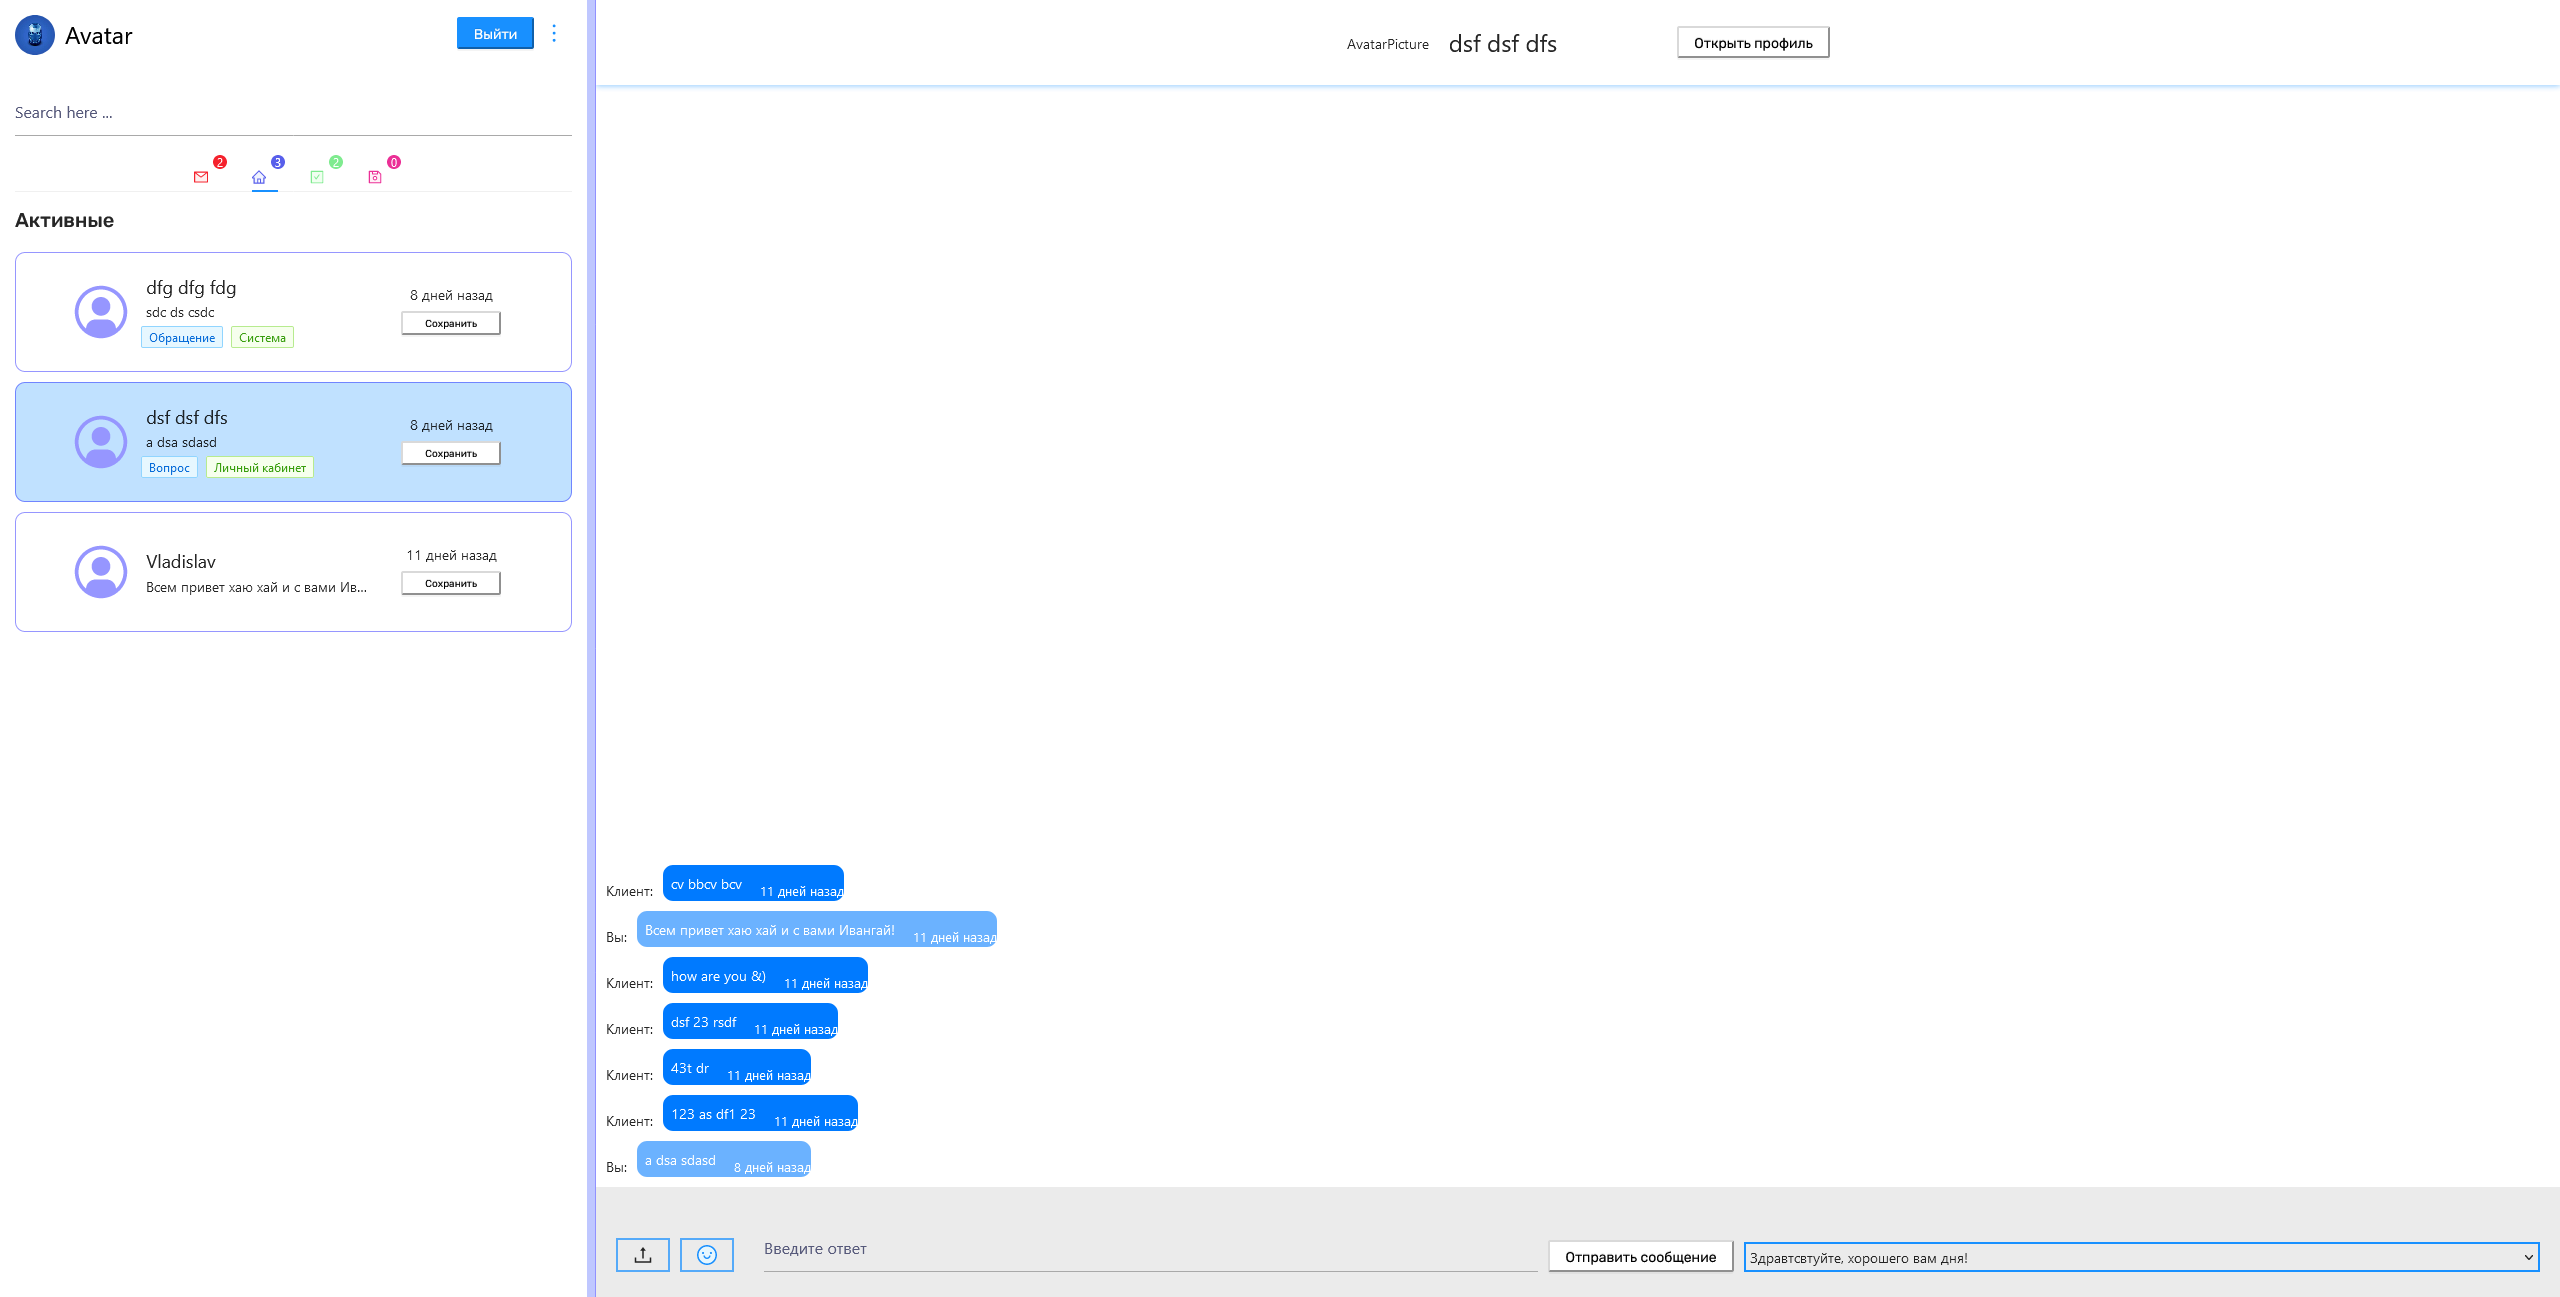
Task: Click the avatar of dsf dsf dfs chat
Action: (x=101, y=442)
